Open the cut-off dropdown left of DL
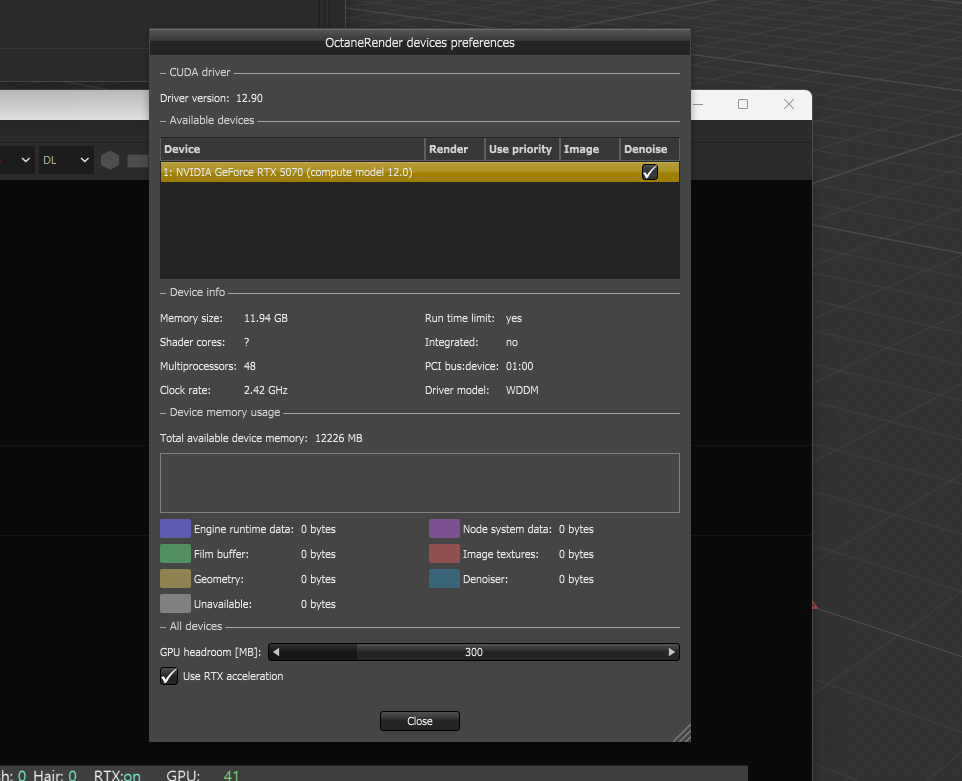The height and width of the screenshot is (781, 962). pyautogui.click(x=17, y=160)
